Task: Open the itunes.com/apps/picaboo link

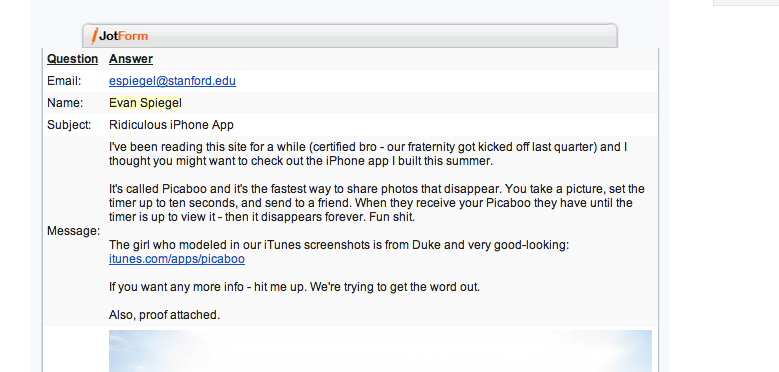Action: (177, 259)
